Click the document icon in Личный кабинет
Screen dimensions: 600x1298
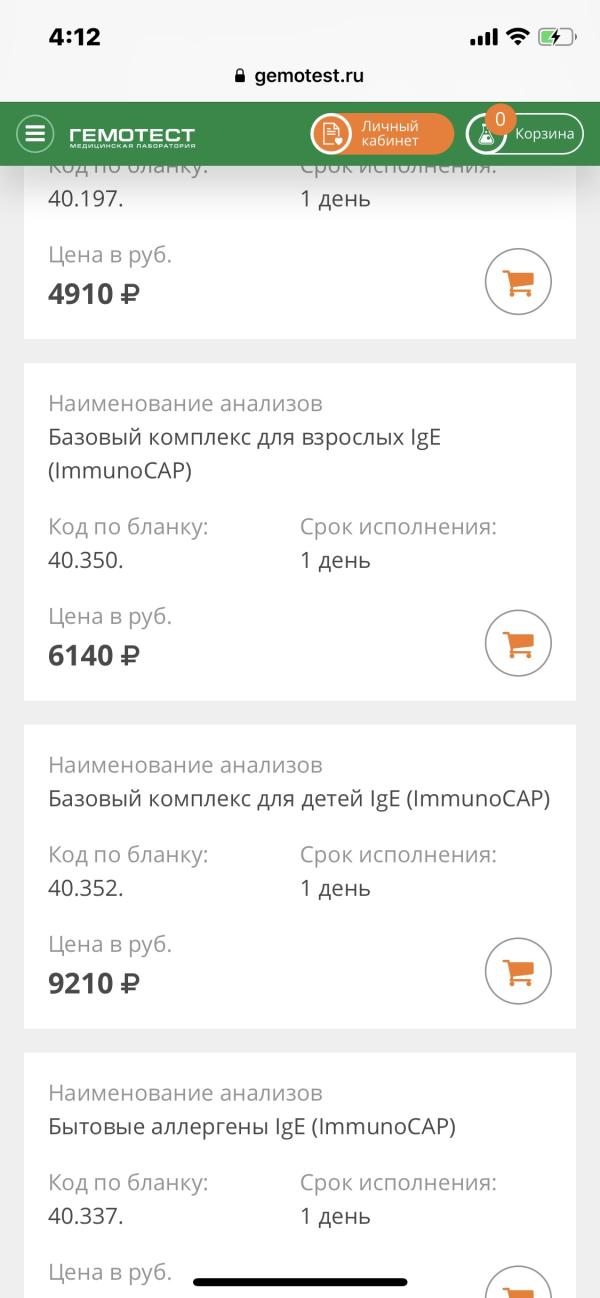pos(331,134)
